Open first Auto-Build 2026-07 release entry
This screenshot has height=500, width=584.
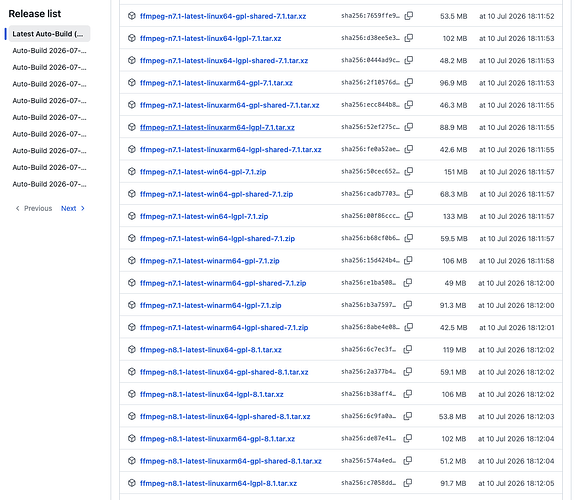pos(49,51)
